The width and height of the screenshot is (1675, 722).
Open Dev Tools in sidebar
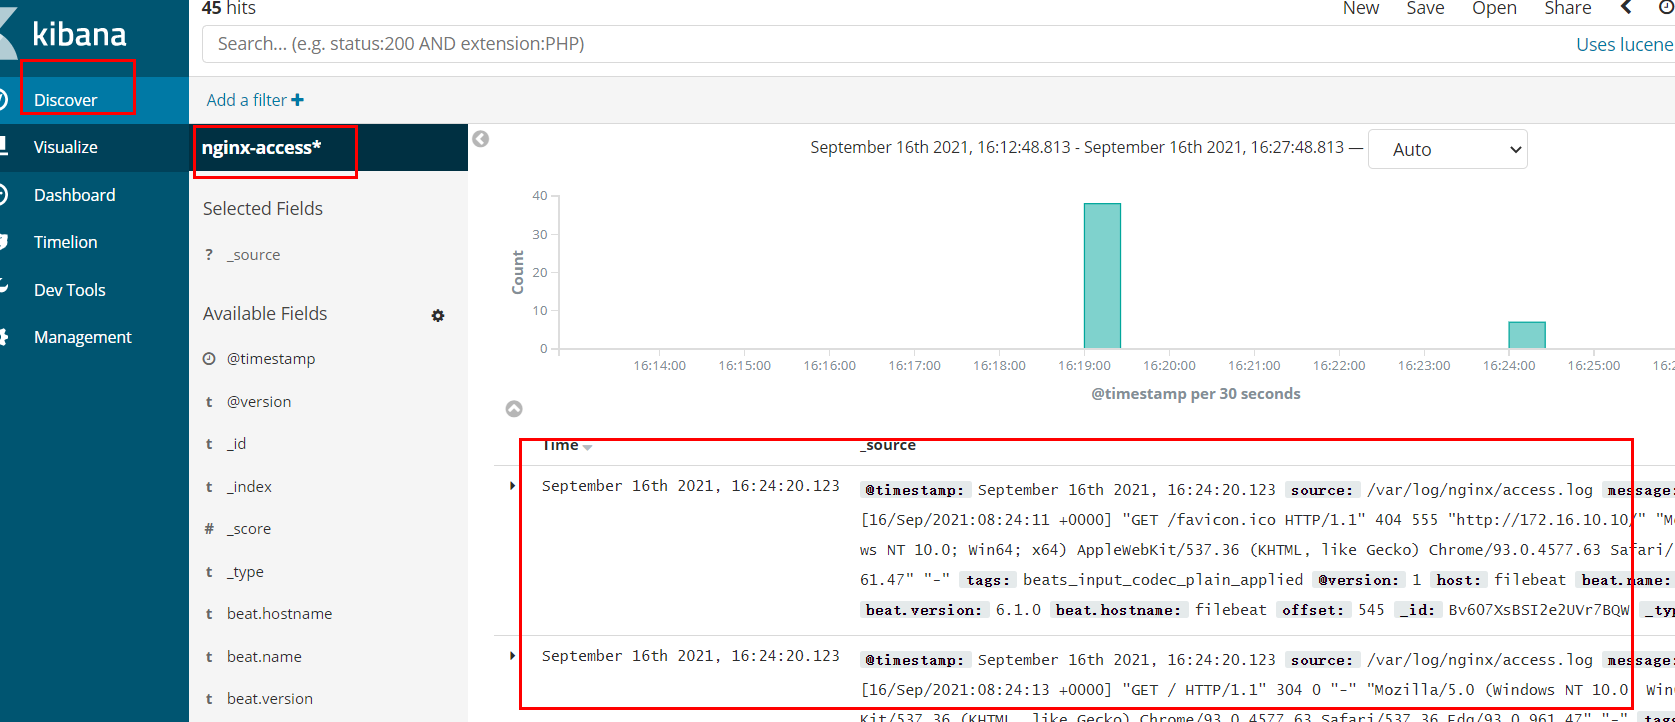coord(69,290)
